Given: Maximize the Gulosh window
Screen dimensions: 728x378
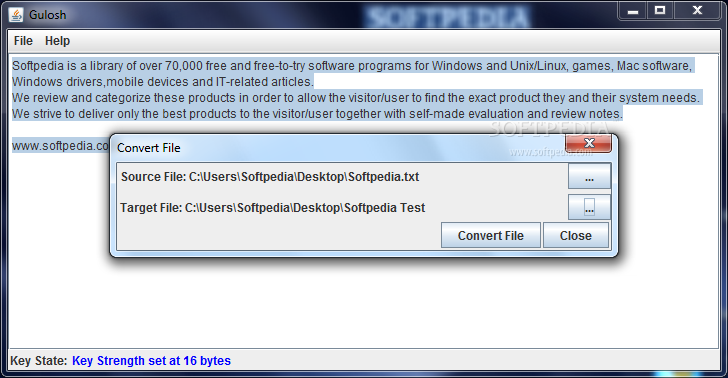Looking at the screenshot, I should tap(660, 10).
